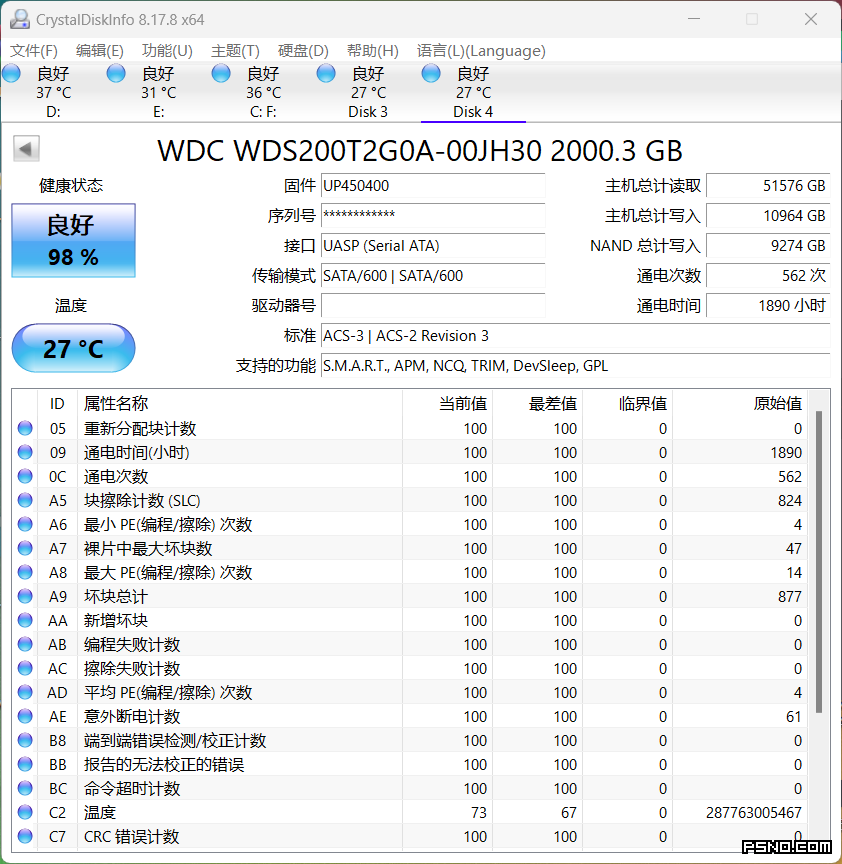
Task: Click status orb for drive D:
Action: coord(11,73)
